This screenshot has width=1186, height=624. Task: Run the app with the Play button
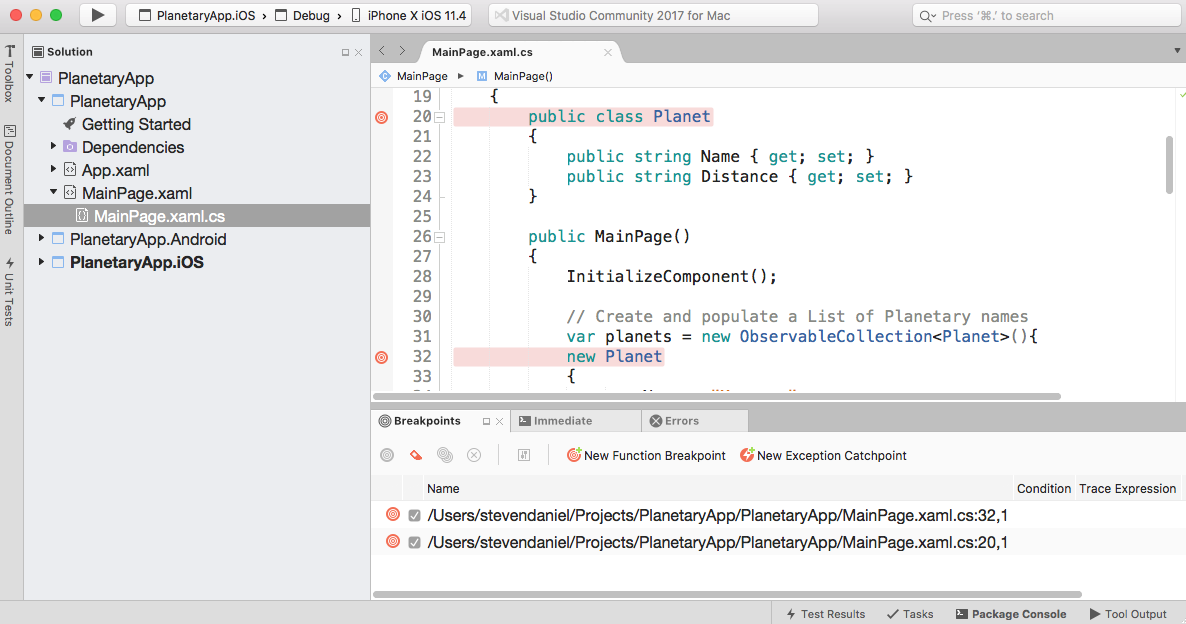coord(98,15)
